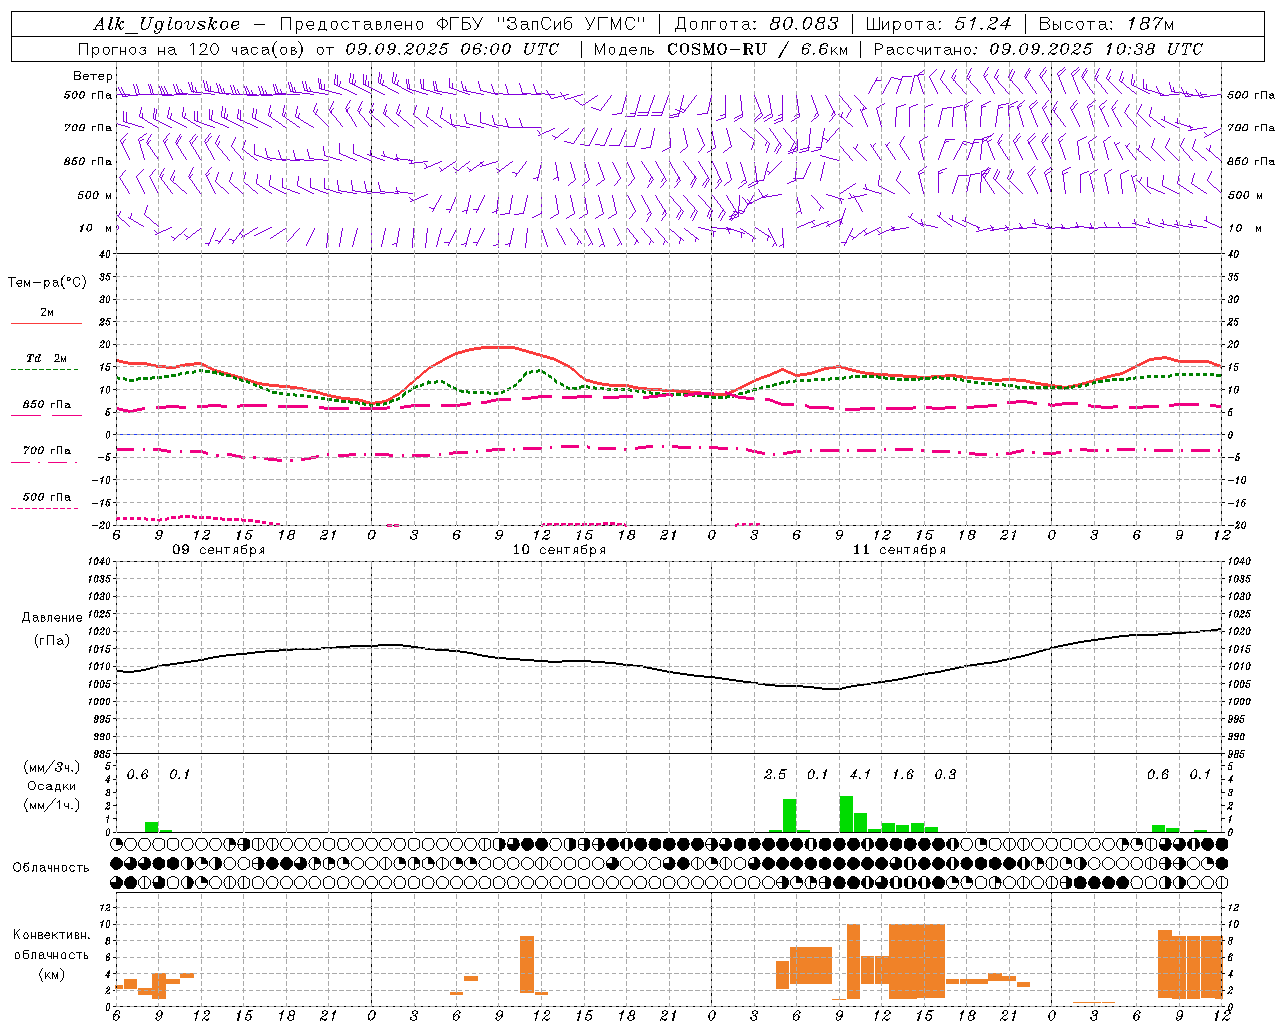
Task: Select the model label COSMO-RU / 6.6км
Action: [x=756, y=49]
